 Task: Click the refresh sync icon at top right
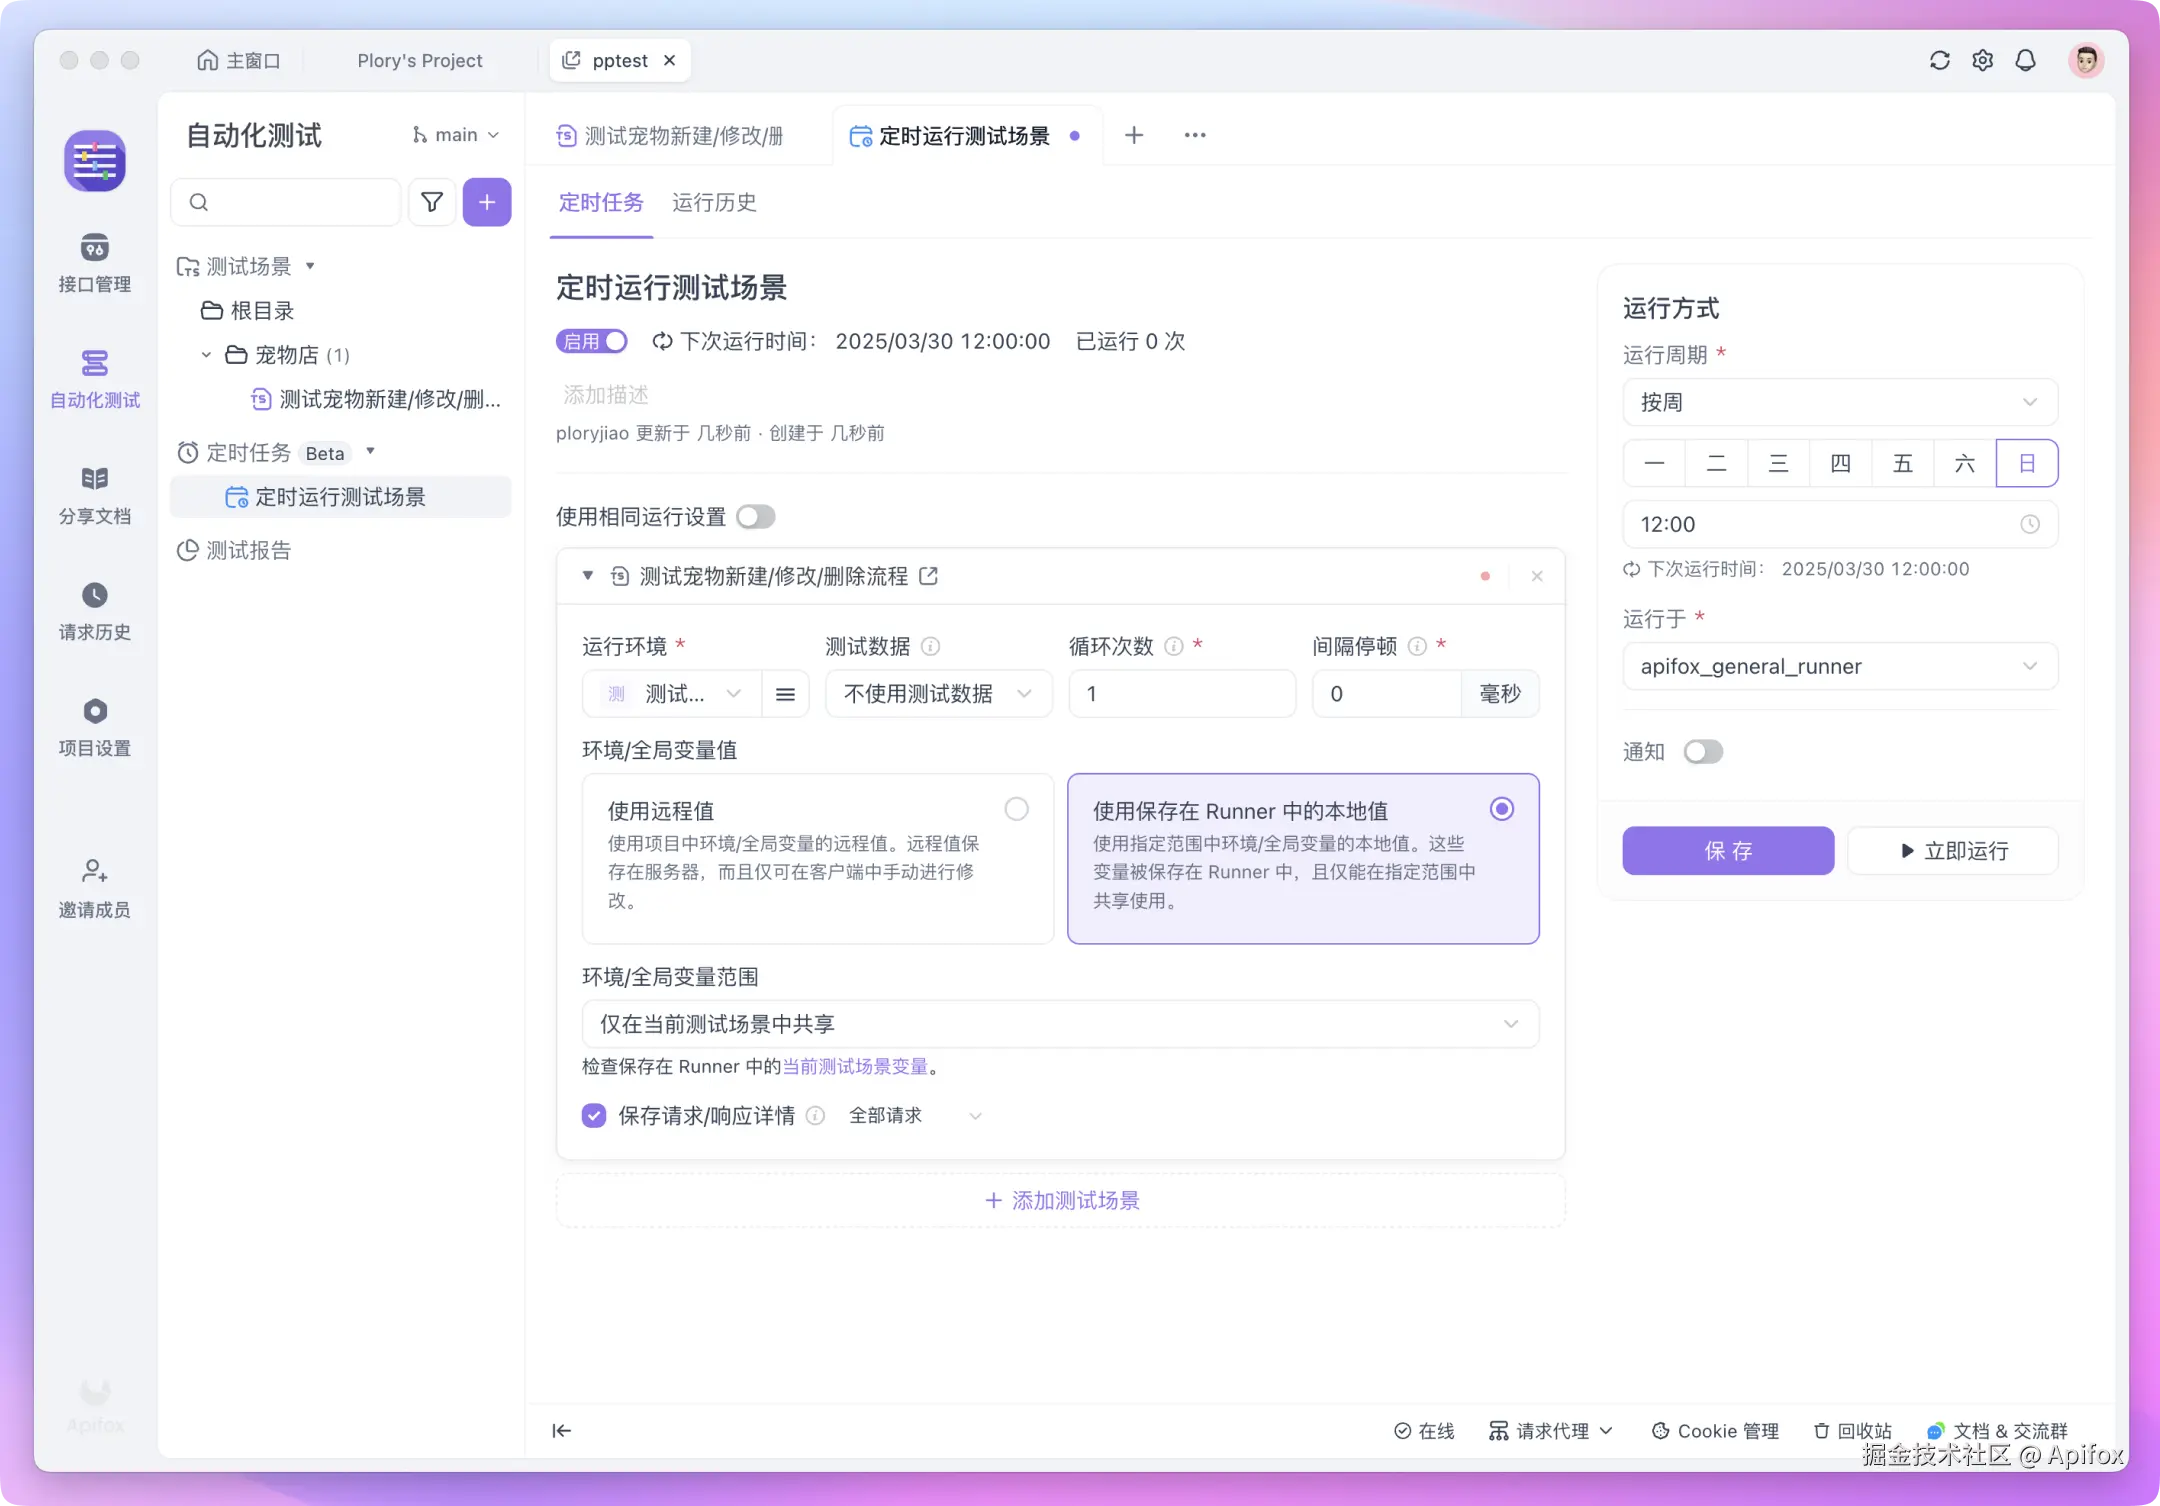1939,60
